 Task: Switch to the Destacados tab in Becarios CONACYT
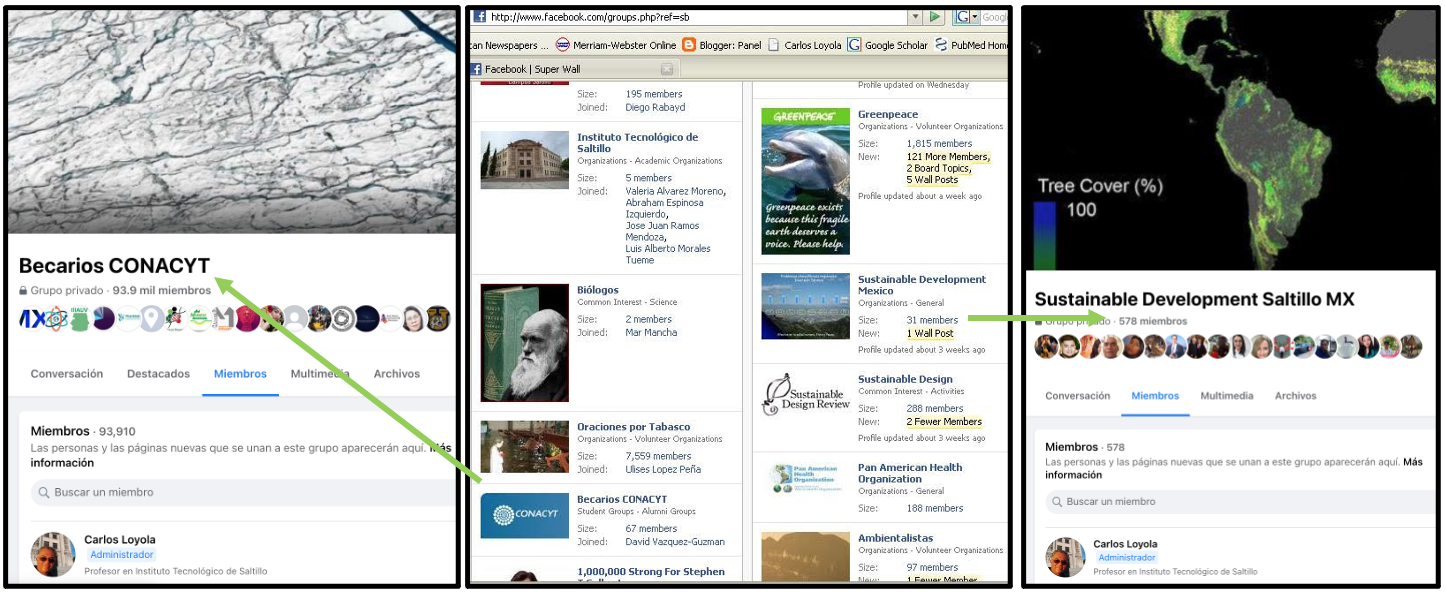click(x=158, y=374)
